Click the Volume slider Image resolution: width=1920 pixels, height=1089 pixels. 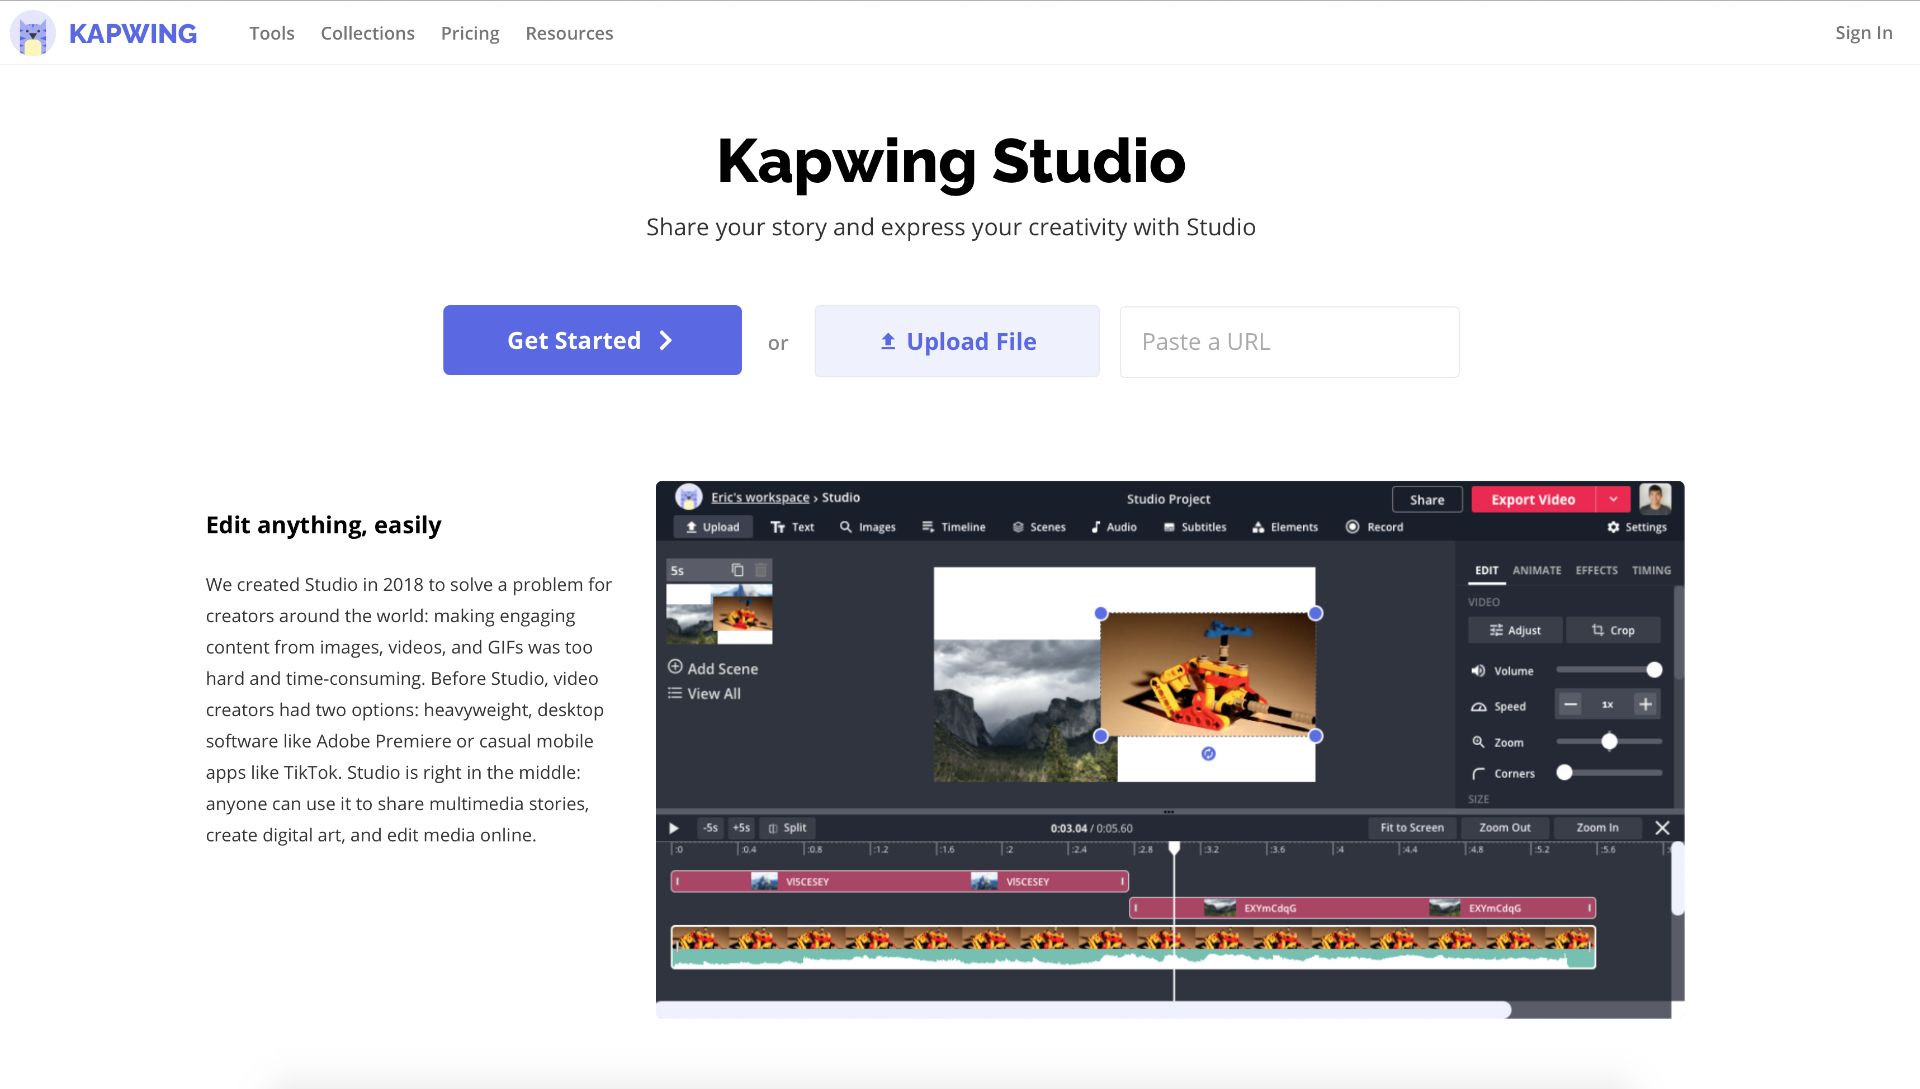[x=1609, y=670]
